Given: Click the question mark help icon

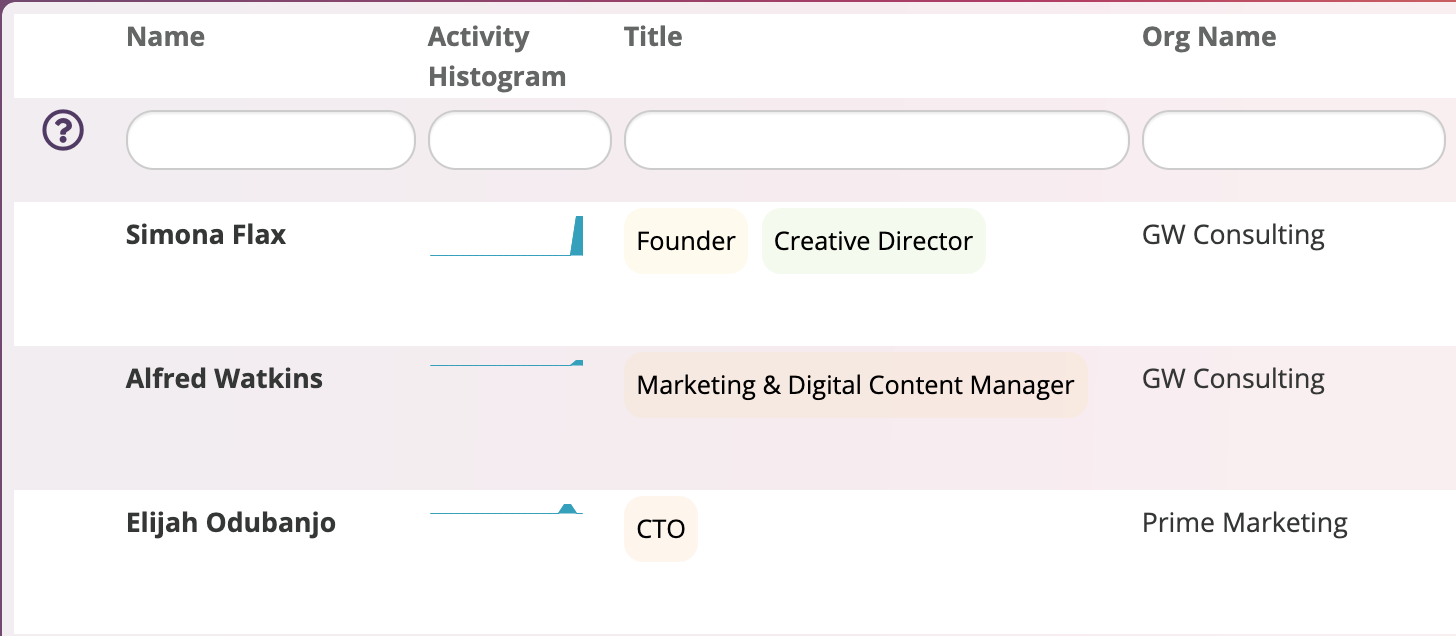Looking at the screenshot, I should (x=63, y=131).
